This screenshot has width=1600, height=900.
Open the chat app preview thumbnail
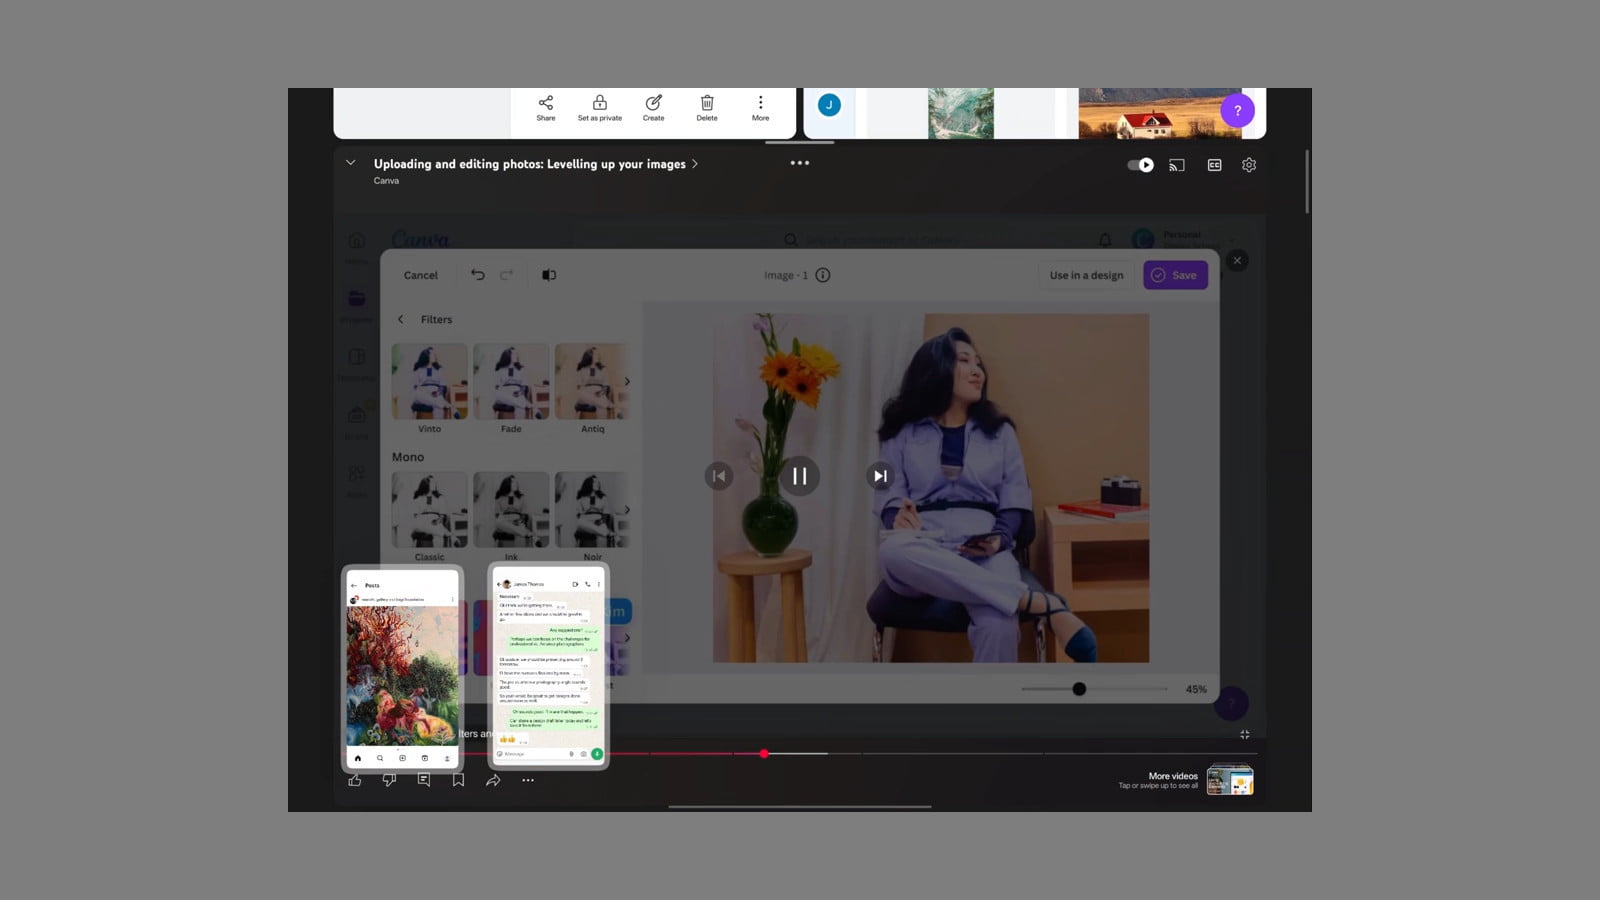548,667
